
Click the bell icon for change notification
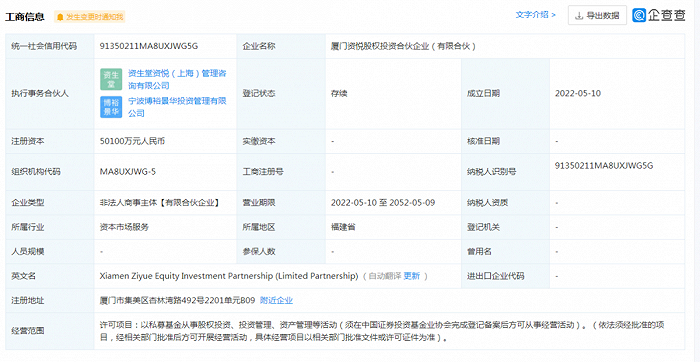point(60,17)
